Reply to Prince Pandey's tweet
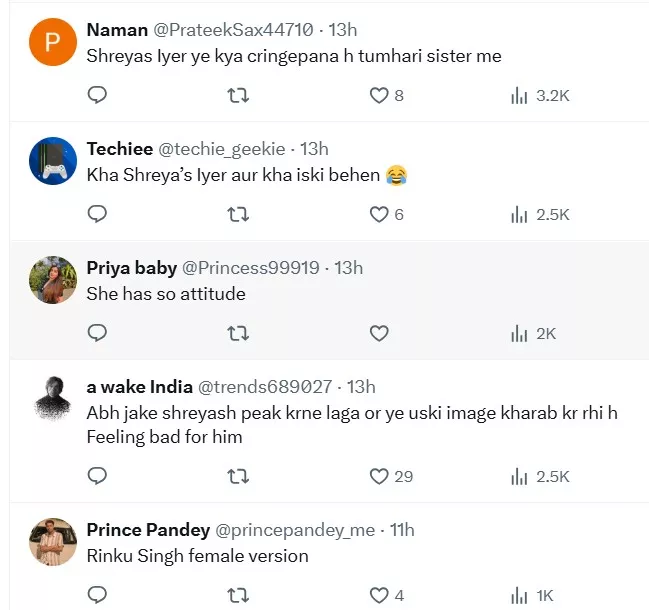The height and width of the screenshot is (610, 649). (x=97, y=595)
